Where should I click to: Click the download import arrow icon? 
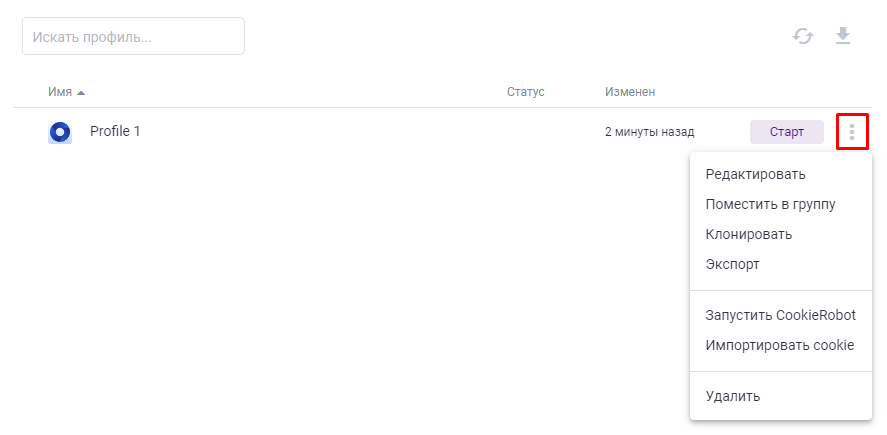[x=843, y=36]
